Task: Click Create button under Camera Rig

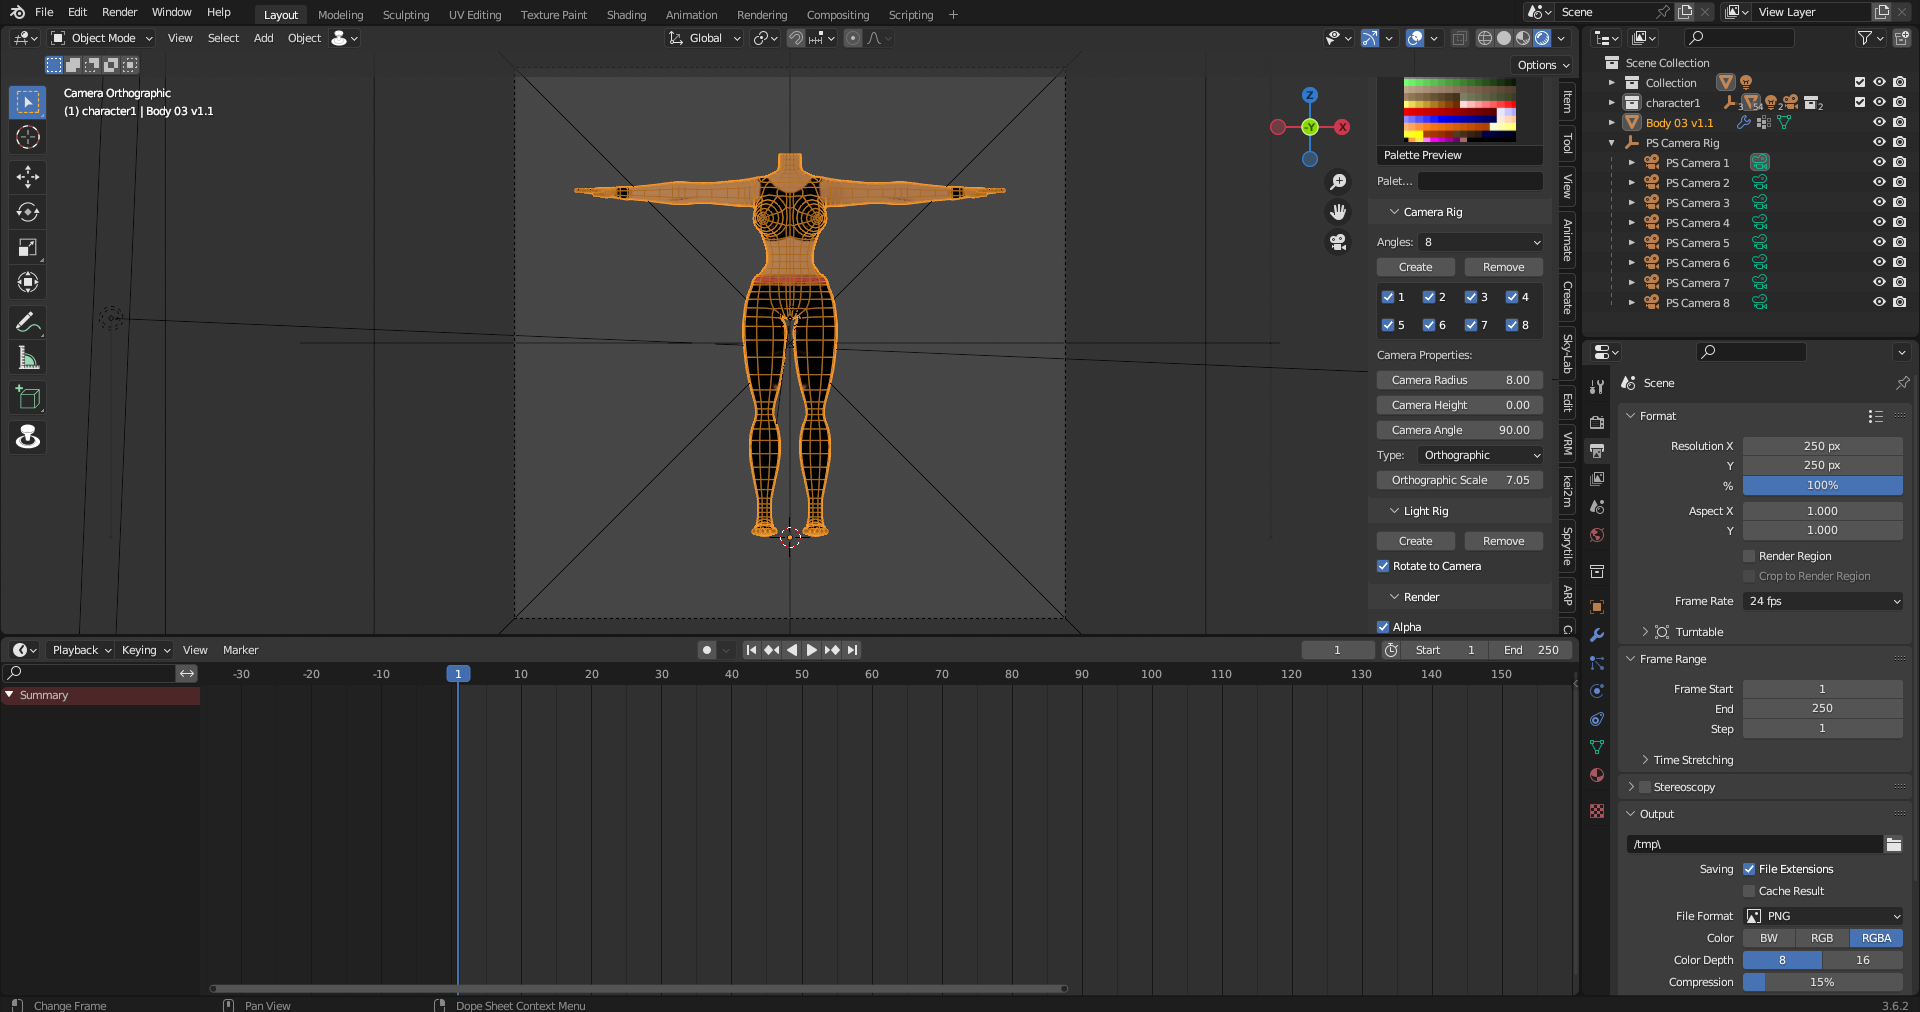Action: point(1415,267)
